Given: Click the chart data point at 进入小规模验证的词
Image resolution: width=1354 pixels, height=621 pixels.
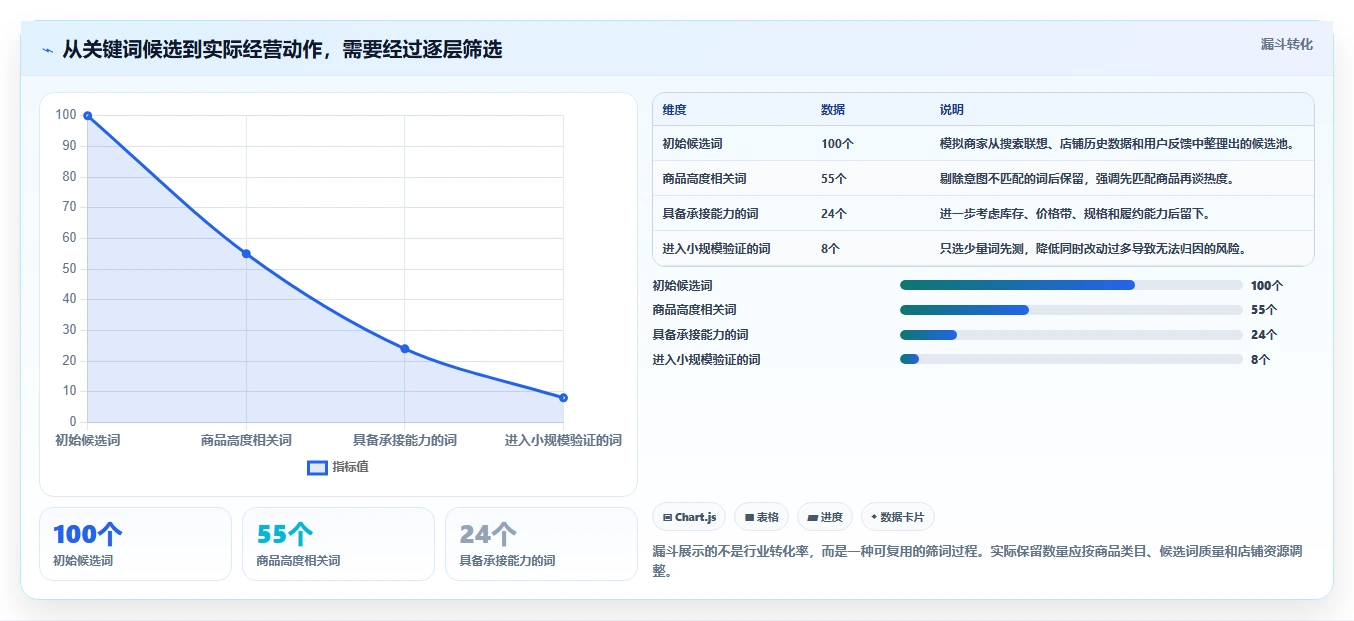Looking at the screenshot, I should (x=563, y=398).
